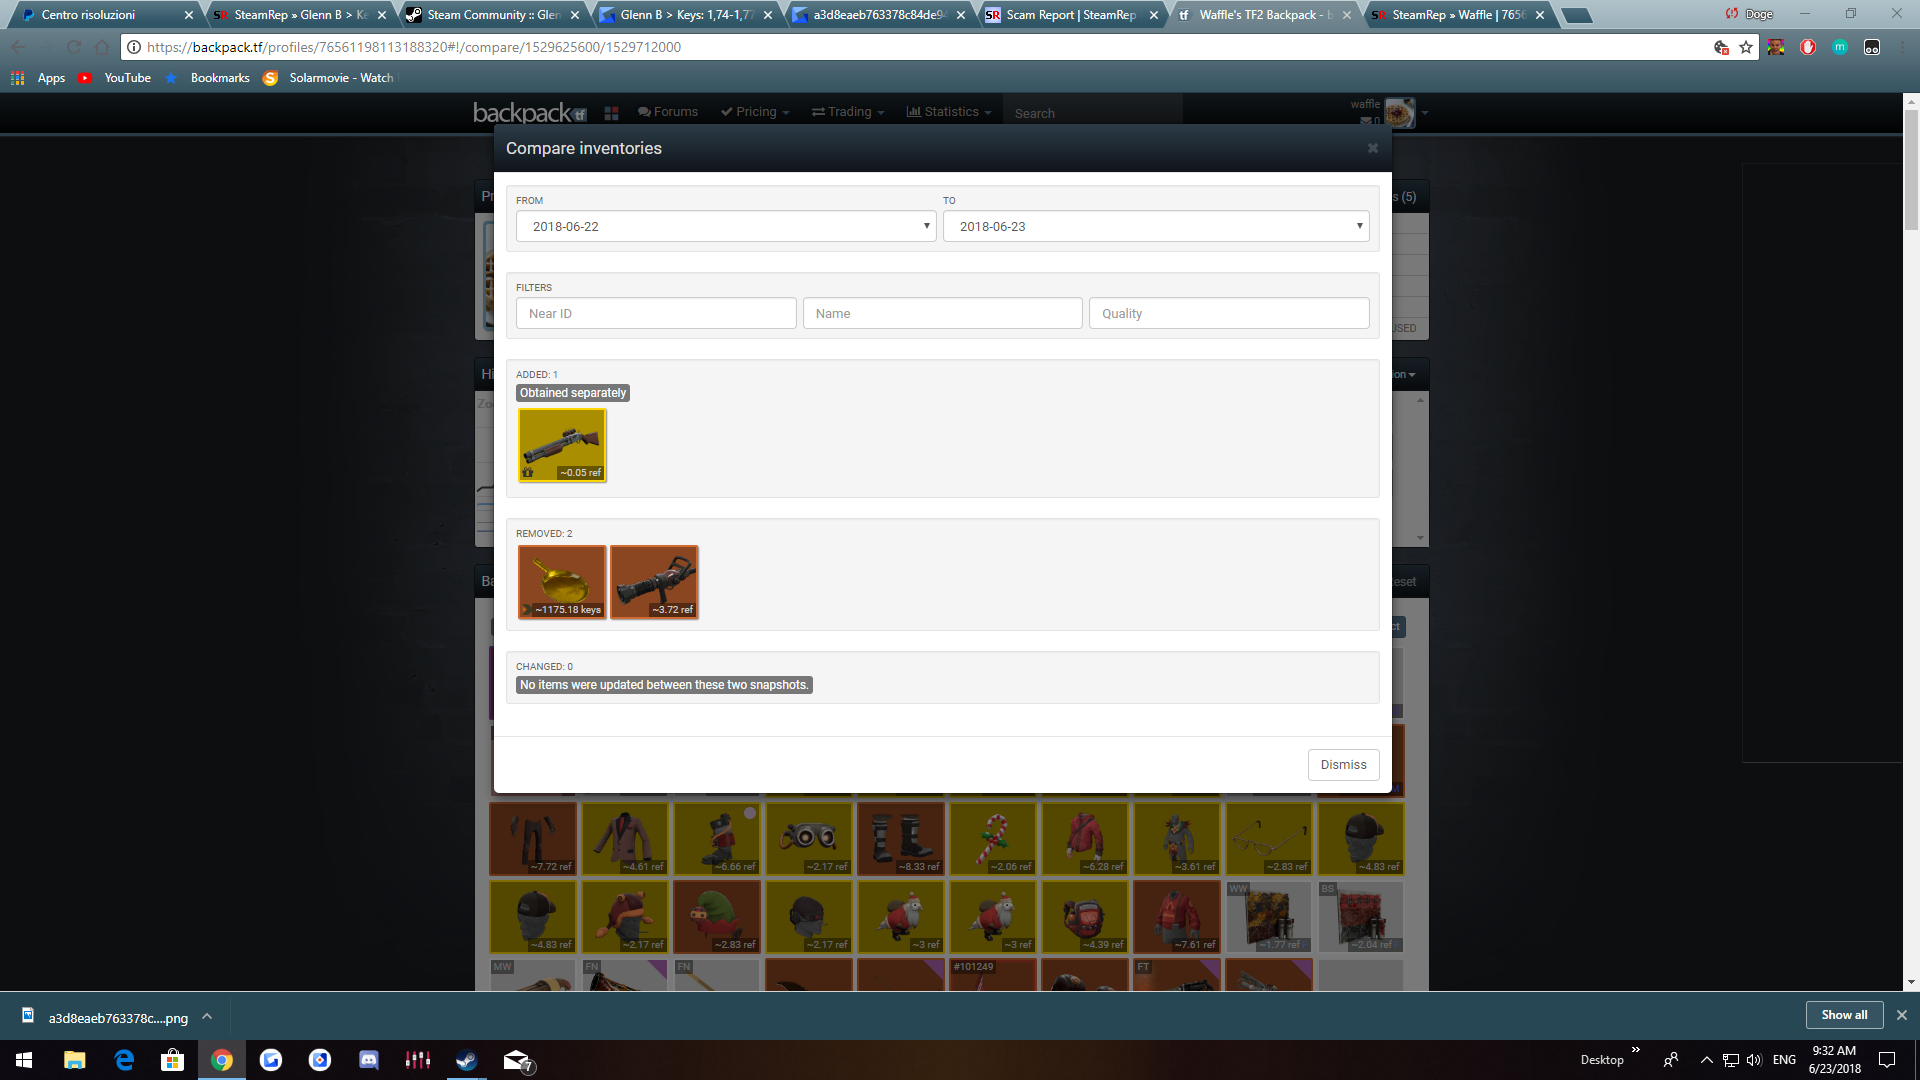Open Windows File Explorer from the taskbar
Image resolution: width=1920 pixels, height=1080 pixels.
(75, 1060)
